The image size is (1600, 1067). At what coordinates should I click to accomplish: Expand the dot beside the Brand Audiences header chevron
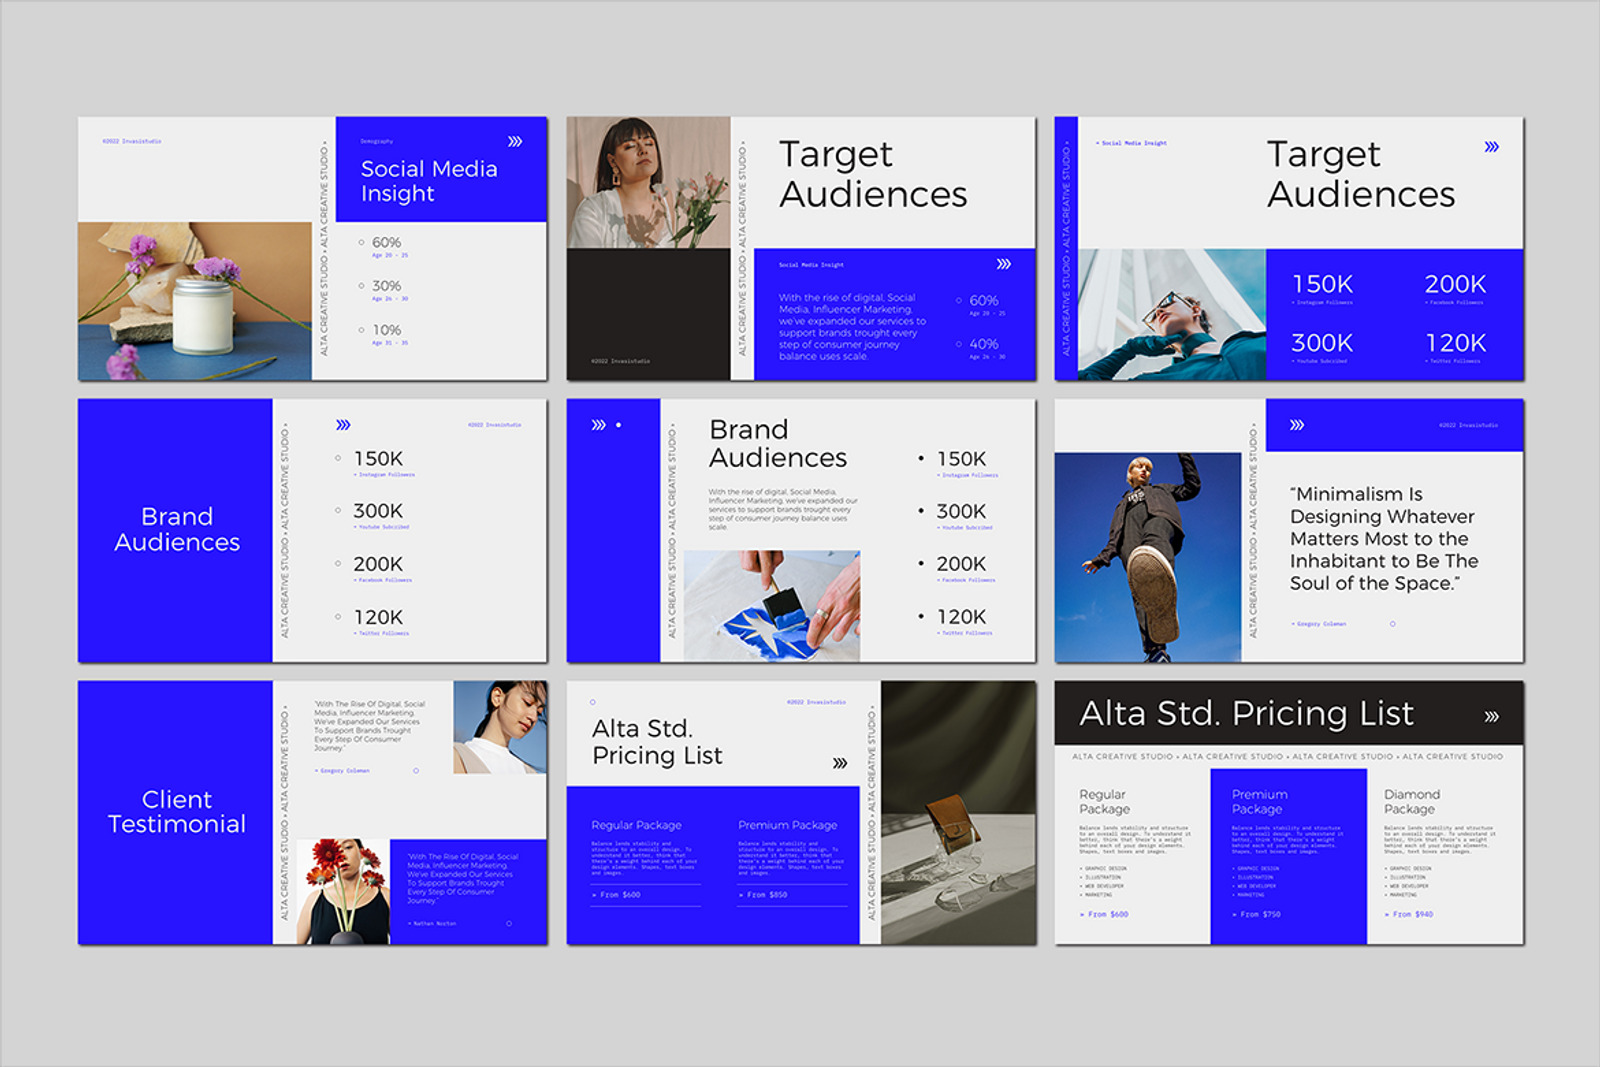click(x=620, y=423)
